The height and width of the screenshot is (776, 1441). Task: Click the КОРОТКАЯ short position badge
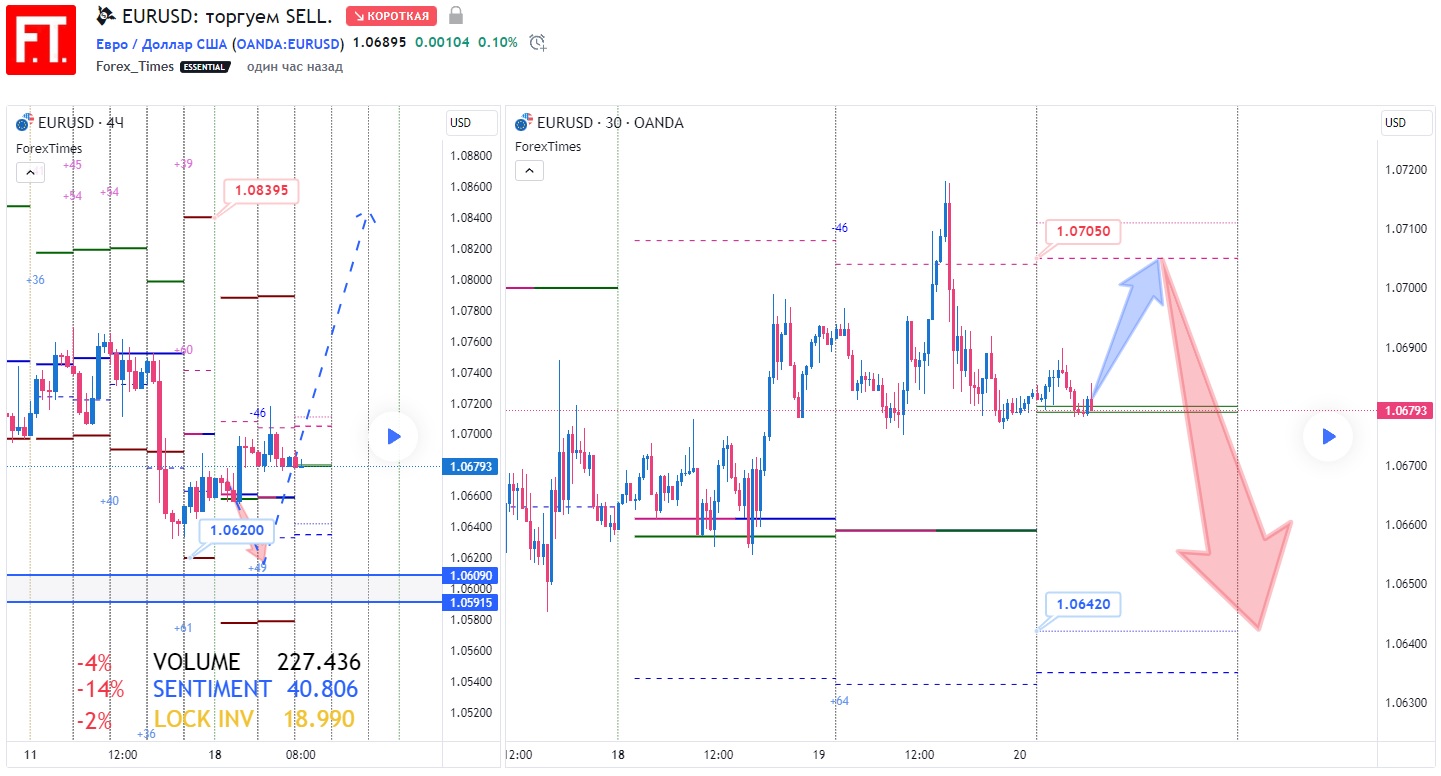[x=391, y=16]
